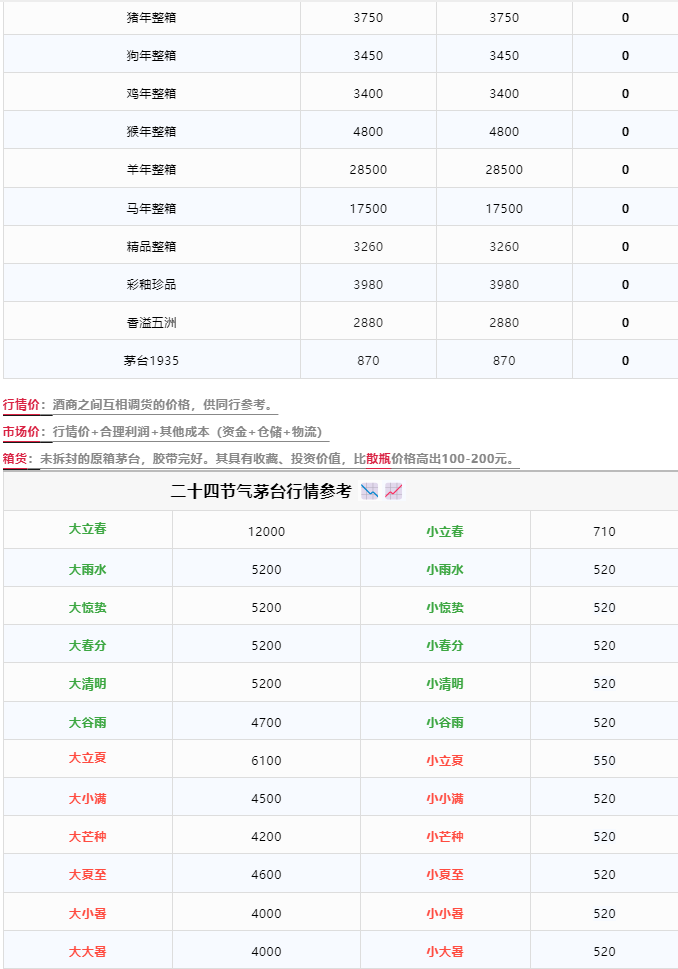This screenshot has width=678, height=969.
Task: Click the red 大小满 label
Action: coord(88,798)
